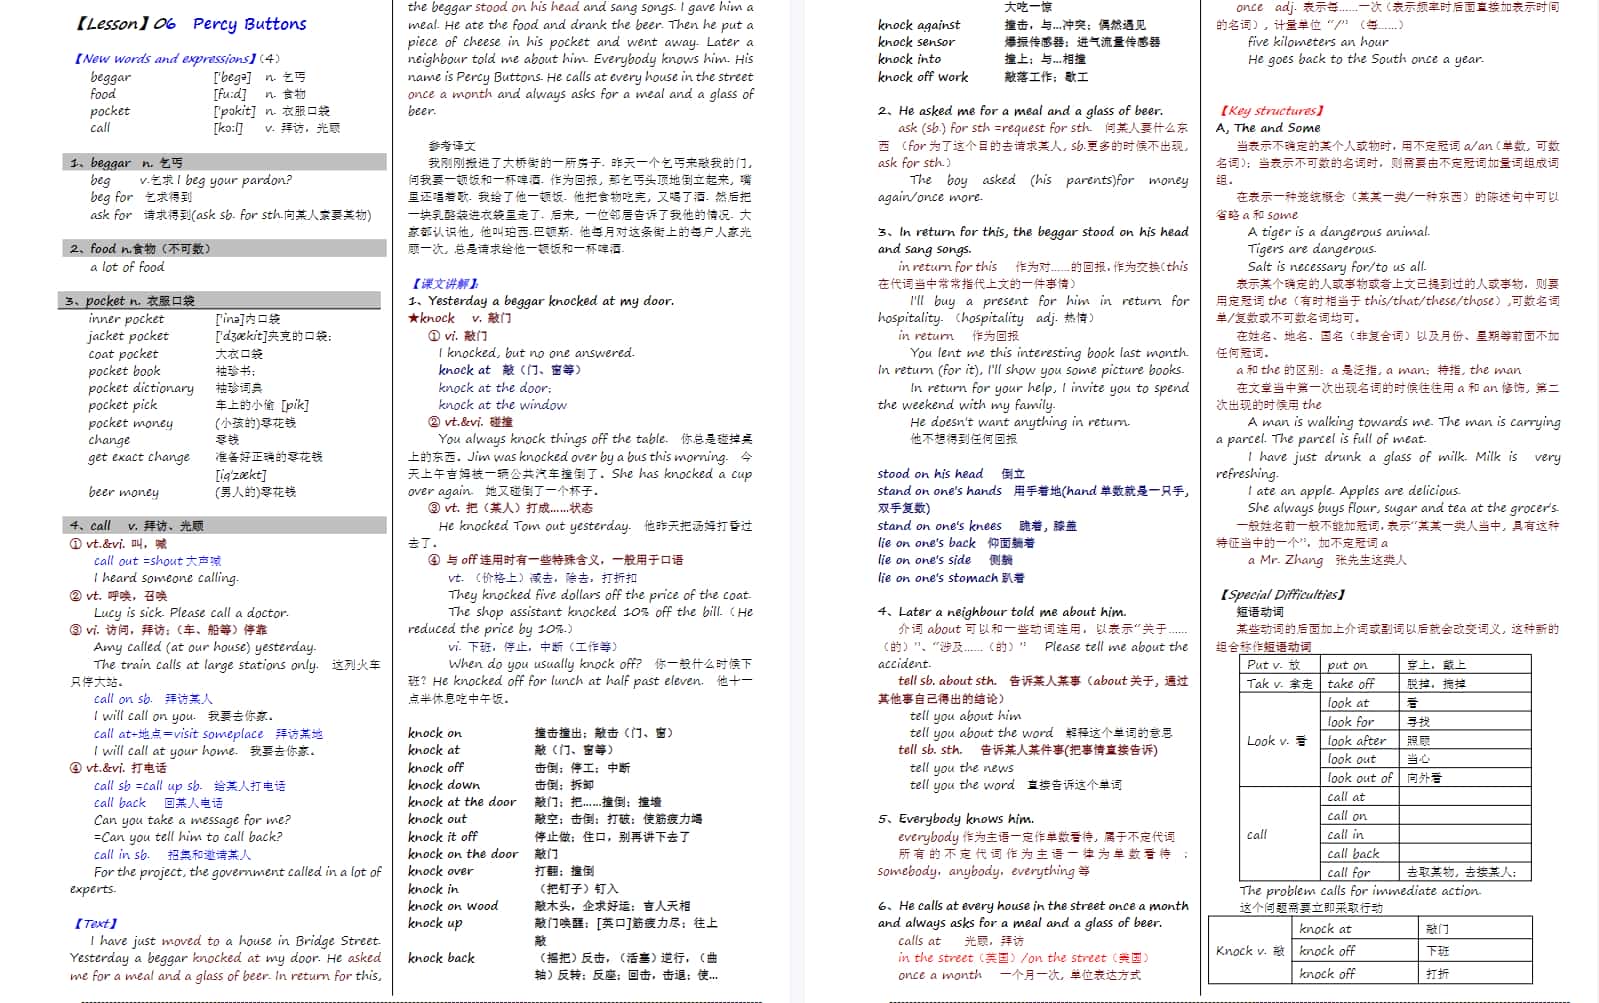The width and height of the screenshot is (1599, 1003).
Task: Click the list entry "knock out"
Action: (x=437, y=819)
